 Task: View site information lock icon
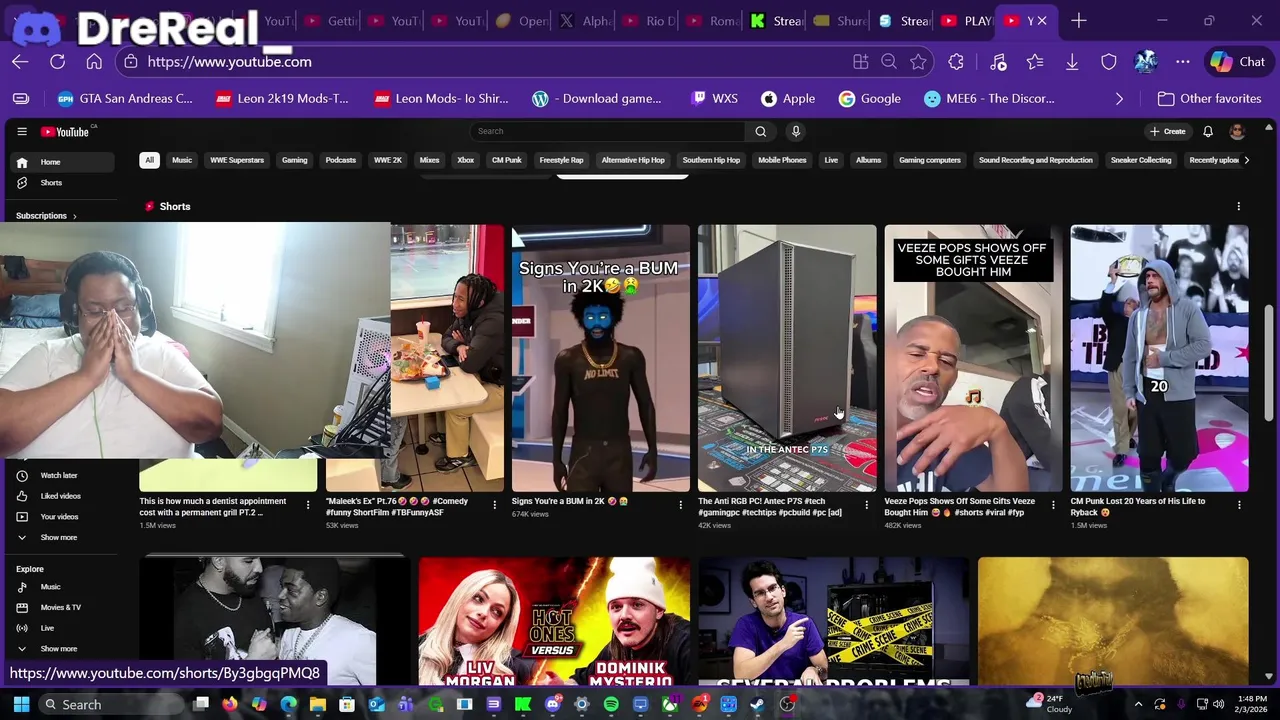point(131,62)
